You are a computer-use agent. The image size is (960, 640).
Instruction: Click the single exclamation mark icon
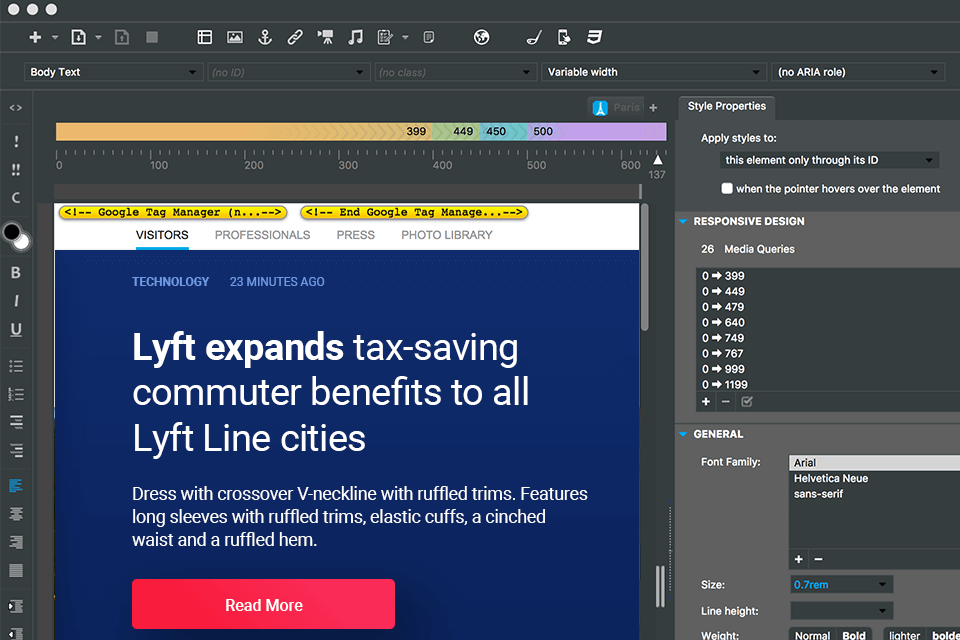point(16,141)
